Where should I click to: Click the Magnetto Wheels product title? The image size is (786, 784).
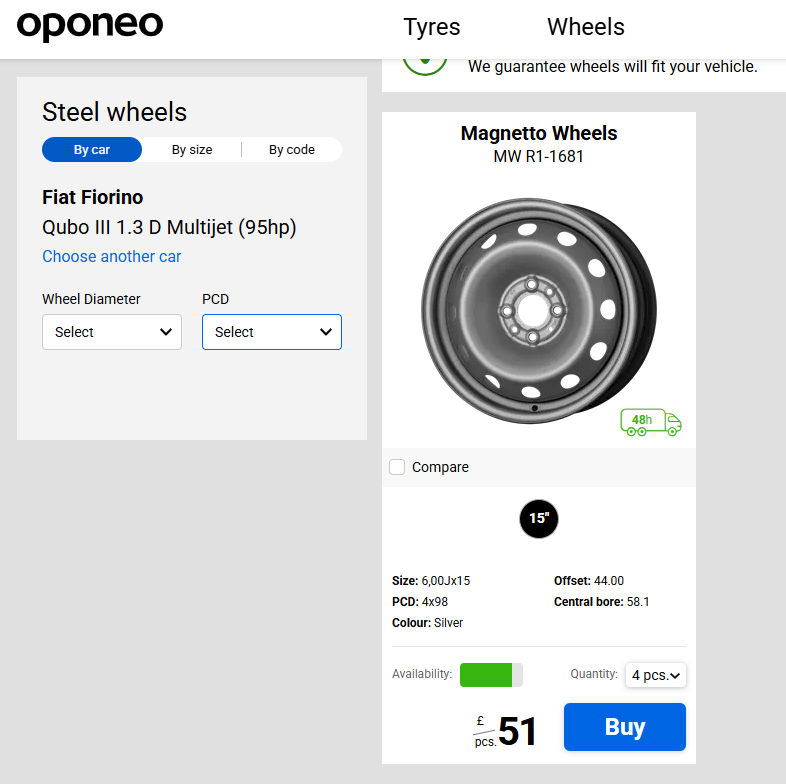point(539,133)
